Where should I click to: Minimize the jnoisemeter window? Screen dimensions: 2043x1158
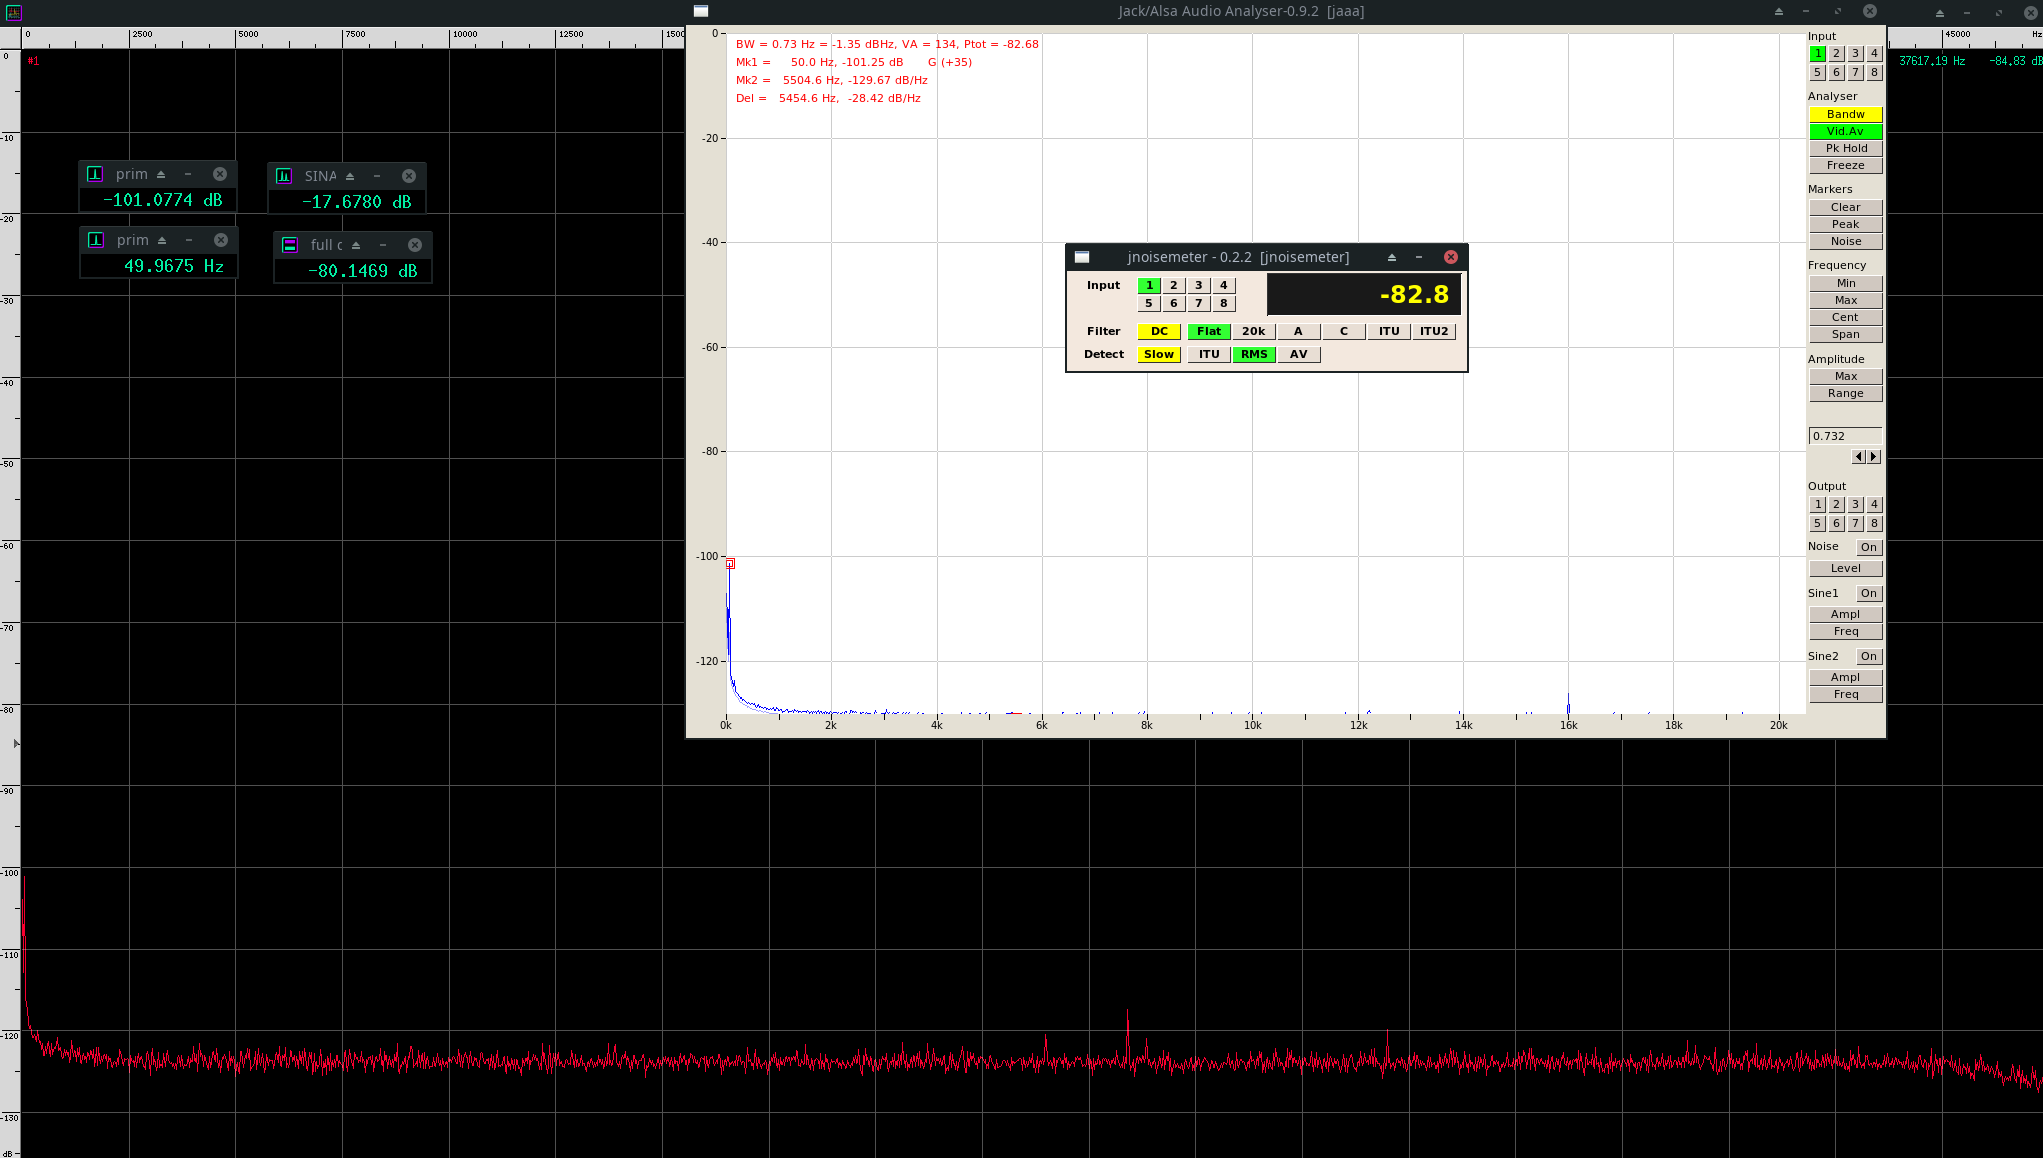pyautogui.click(x=1419, y=257)
